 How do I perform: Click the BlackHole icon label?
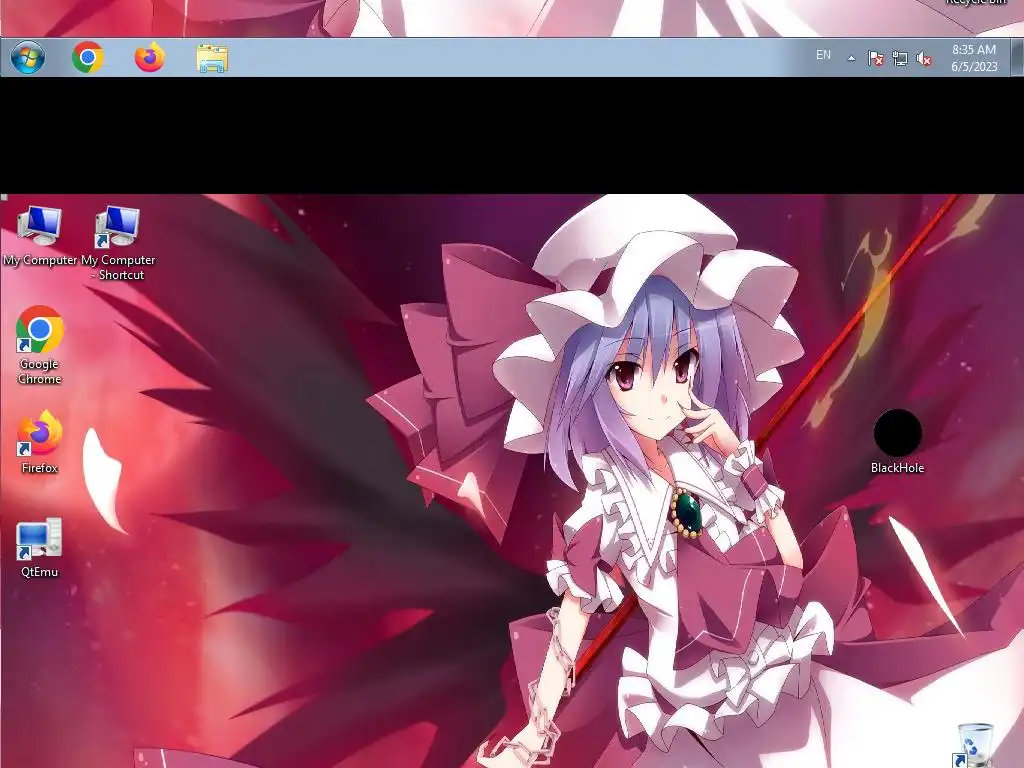tap(897, 468)
